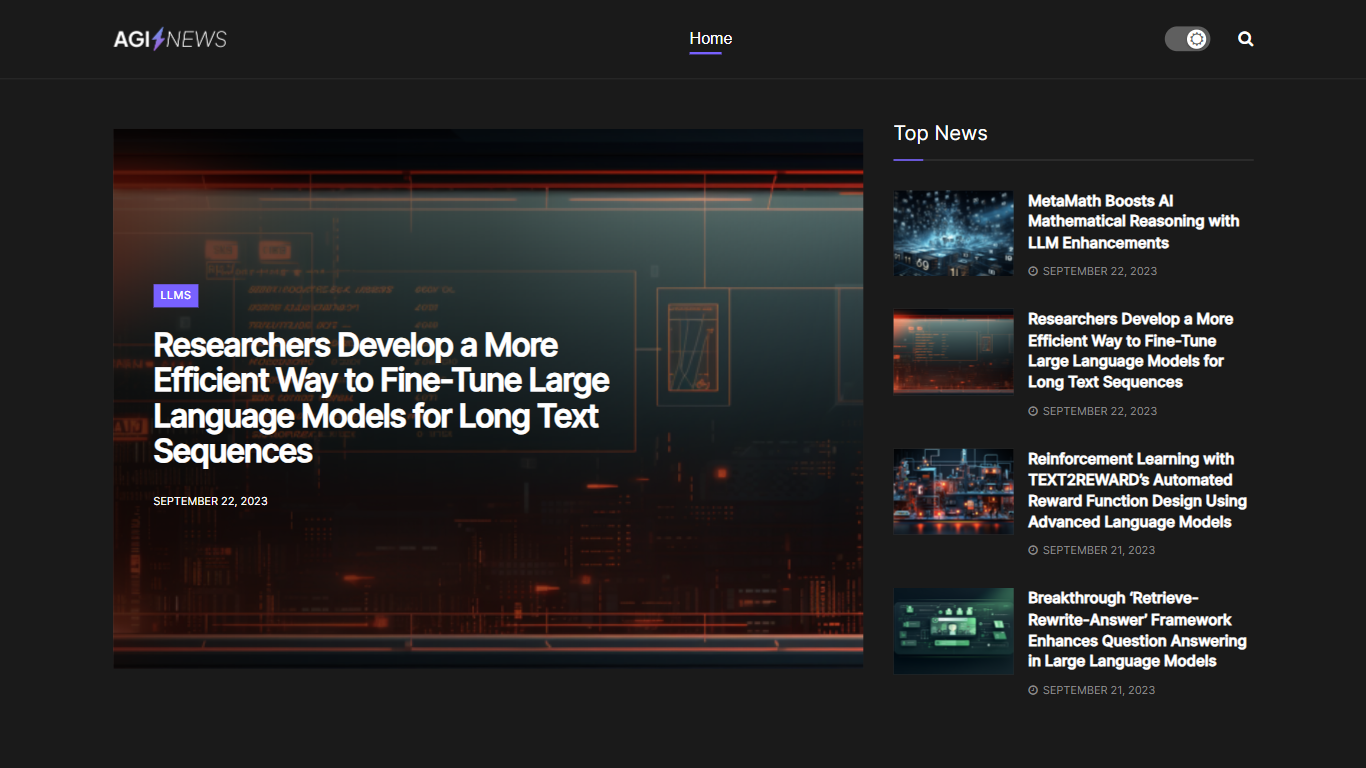This screenshot has width=1366, height=768.
Task: Select the LLMS category tag
Action: 176,295
